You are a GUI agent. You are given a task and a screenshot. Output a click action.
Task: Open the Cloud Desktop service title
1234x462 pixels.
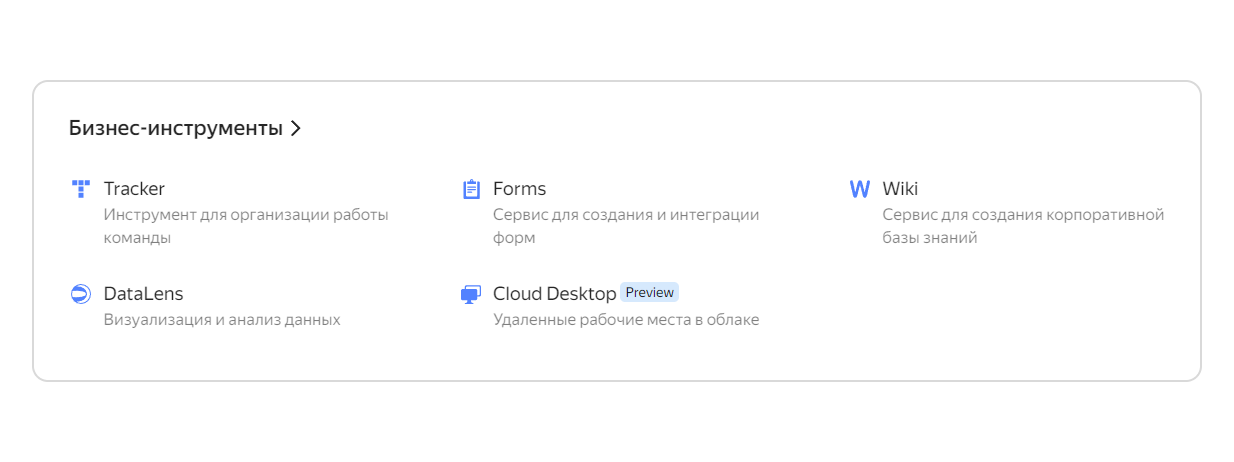[555, 294]
